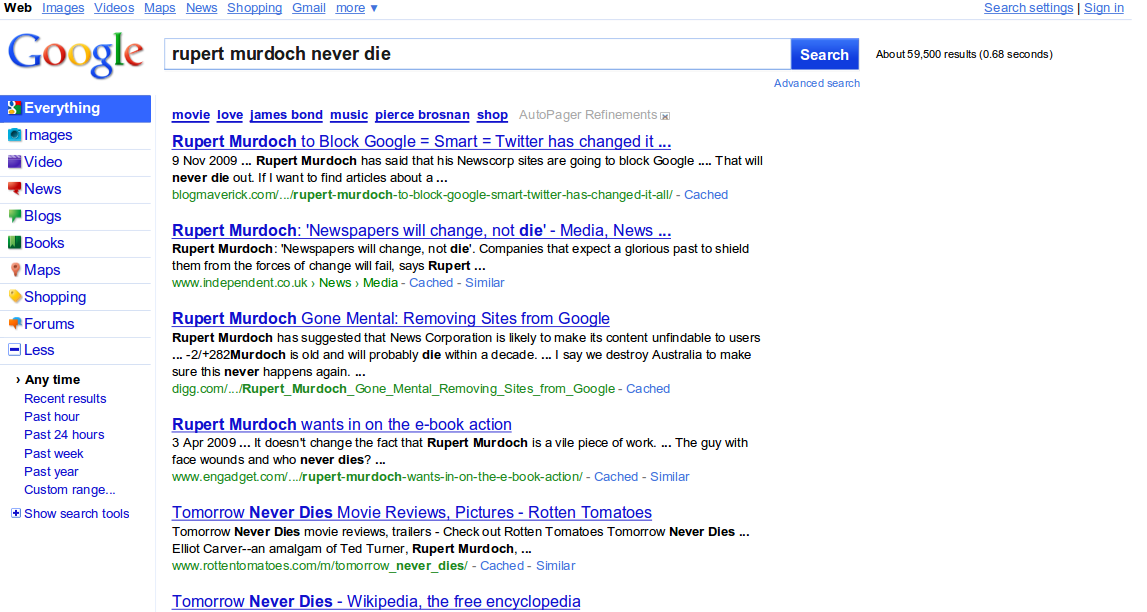
Task: Select Web in the top navigation bar
Action: (18, 8)
